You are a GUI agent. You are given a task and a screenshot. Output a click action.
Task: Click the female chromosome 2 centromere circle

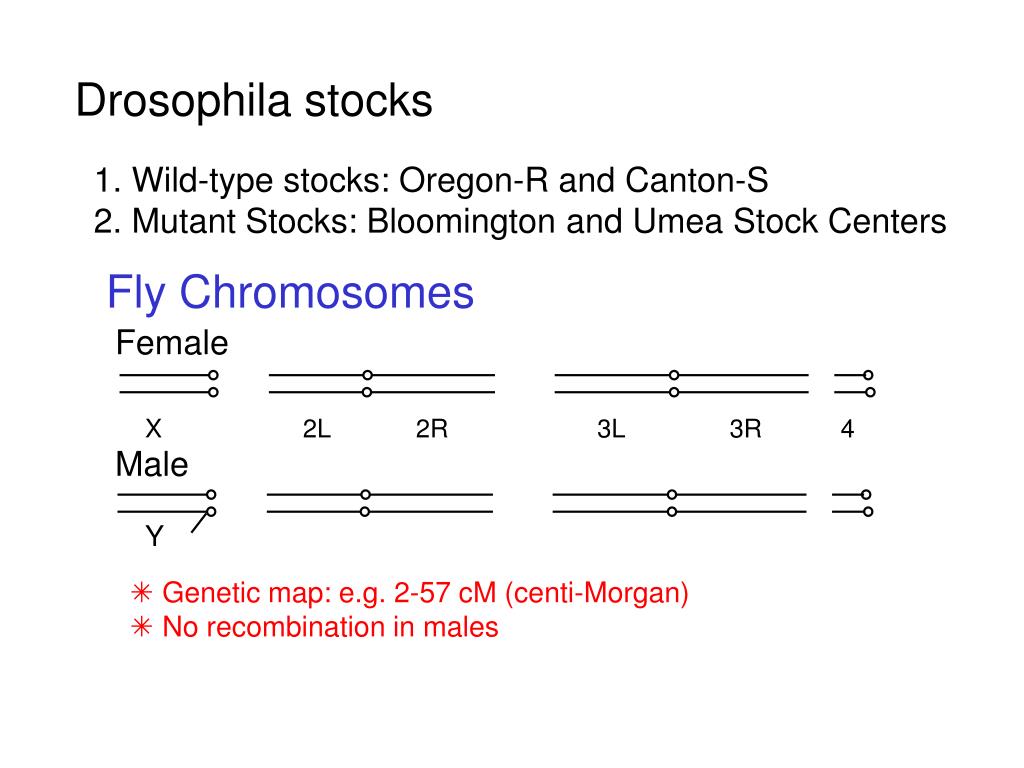(368, 383)
